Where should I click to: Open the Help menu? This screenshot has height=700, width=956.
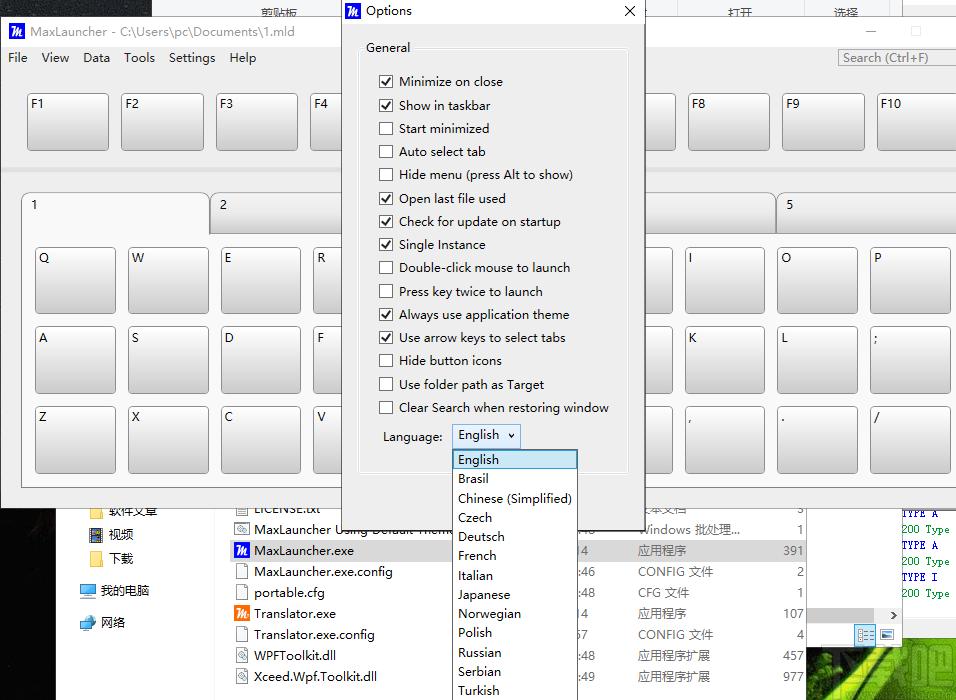pos(243,57)
